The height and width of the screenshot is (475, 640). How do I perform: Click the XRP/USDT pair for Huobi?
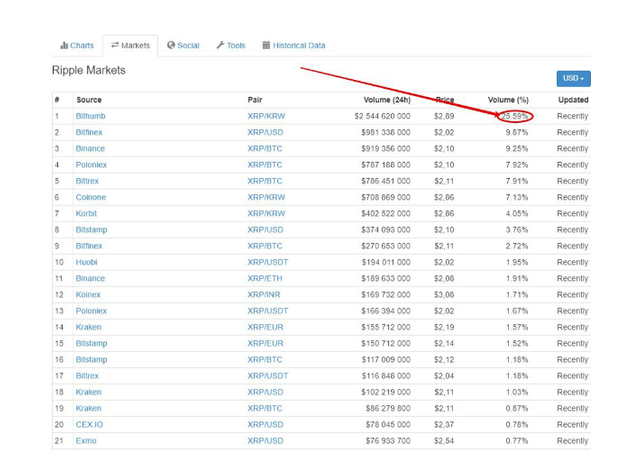tap(268, 262)
